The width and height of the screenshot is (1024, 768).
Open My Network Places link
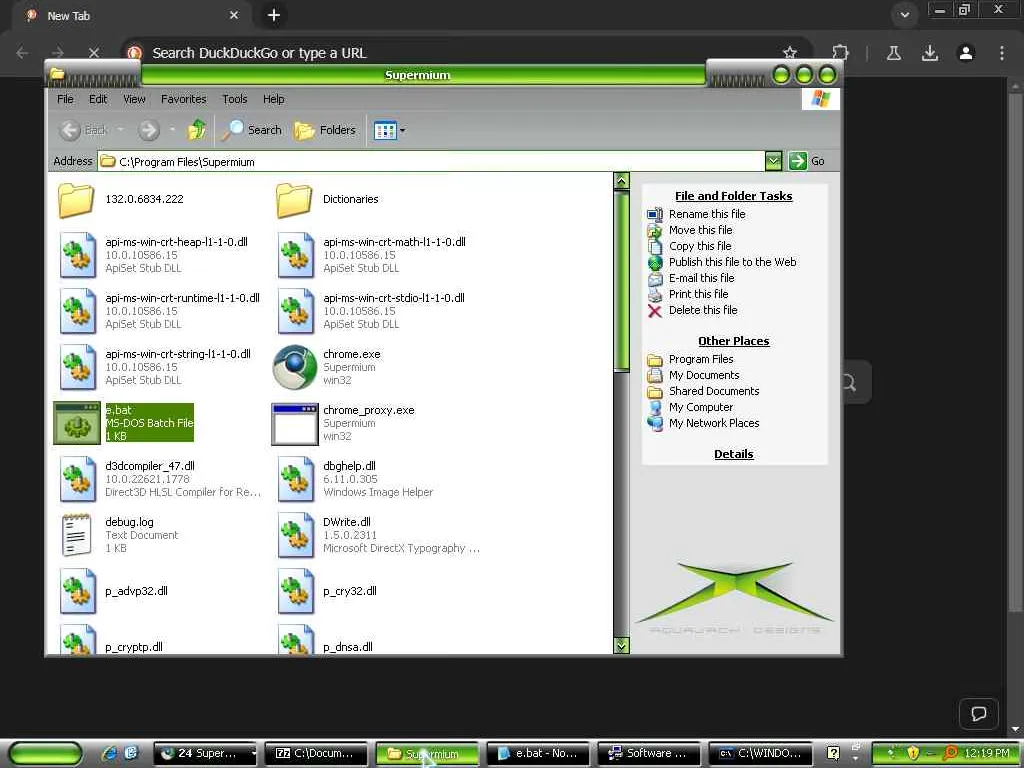click(x=714, y=423)
